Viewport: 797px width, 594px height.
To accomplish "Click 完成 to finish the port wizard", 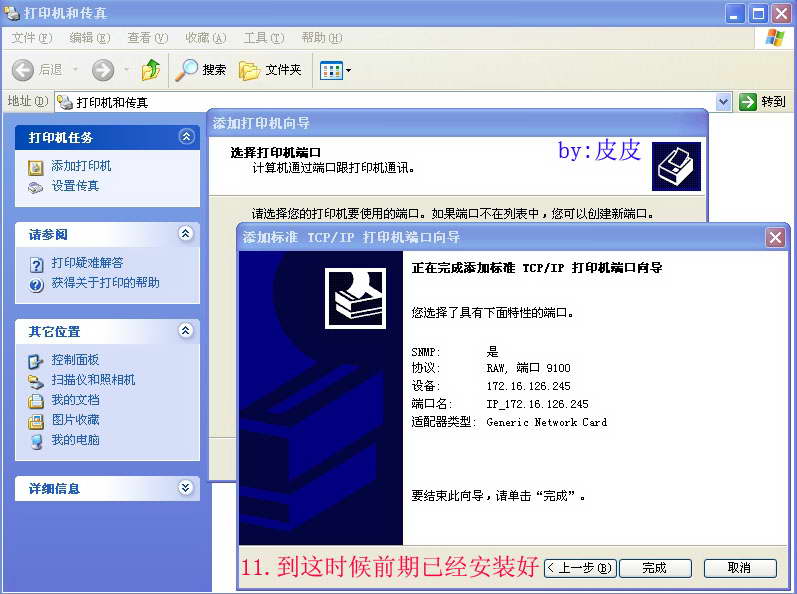I will (x=655, y=568).
